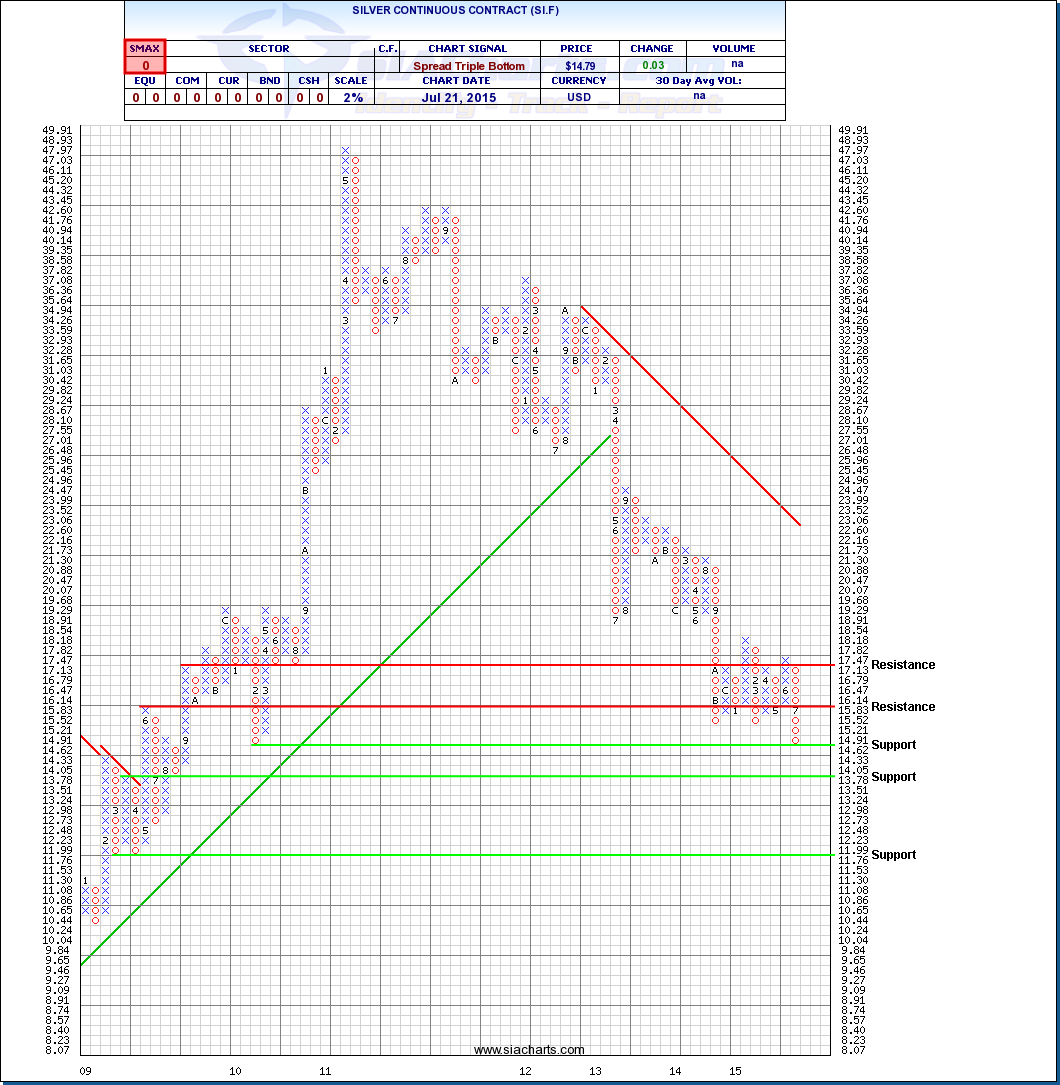The image size is (1060, 1085).
Task: Click the Support label near 13.78
Action: tap(893, 777)
